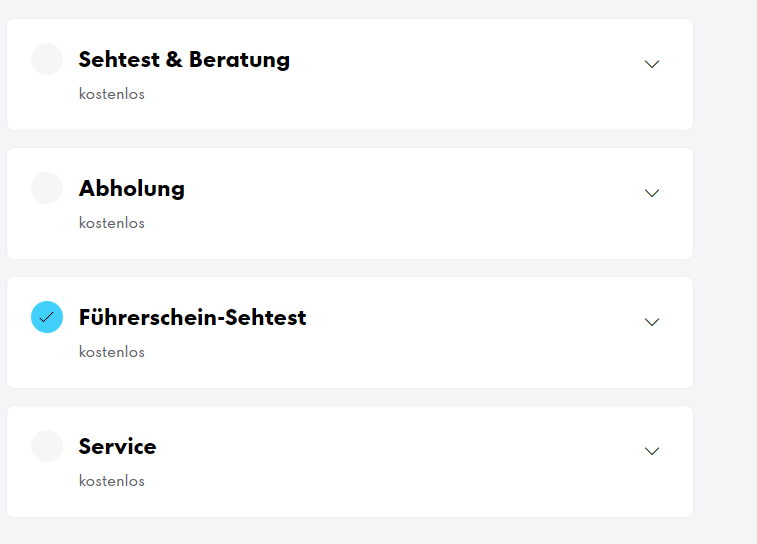Viewport: 757px width, 544px height.
Task: Expand the Service chevron arrow
Action: coord(652,451)
